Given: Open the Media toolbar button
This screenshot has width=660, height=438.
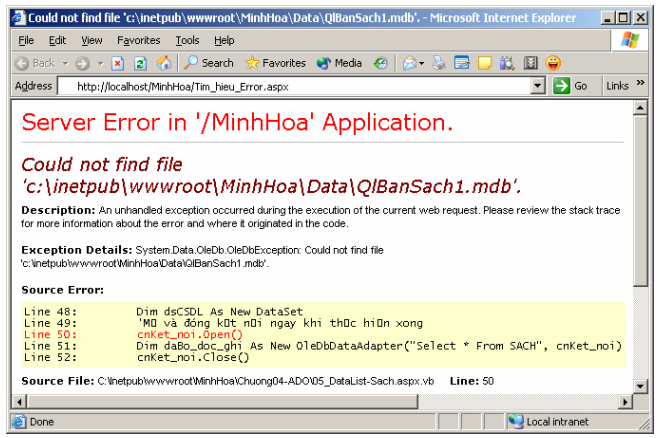Looking at the screenshot, I should tap(339, 62).
